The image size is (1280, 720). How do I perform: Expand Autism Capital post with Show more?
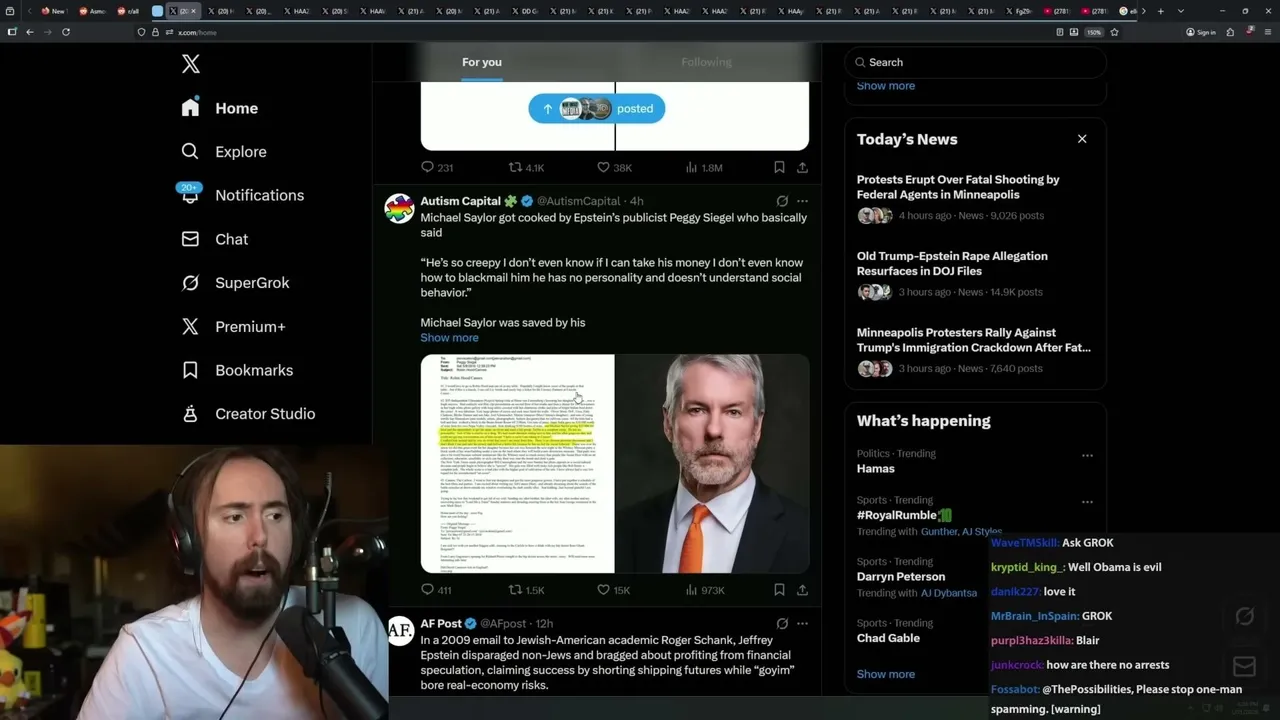449,338
